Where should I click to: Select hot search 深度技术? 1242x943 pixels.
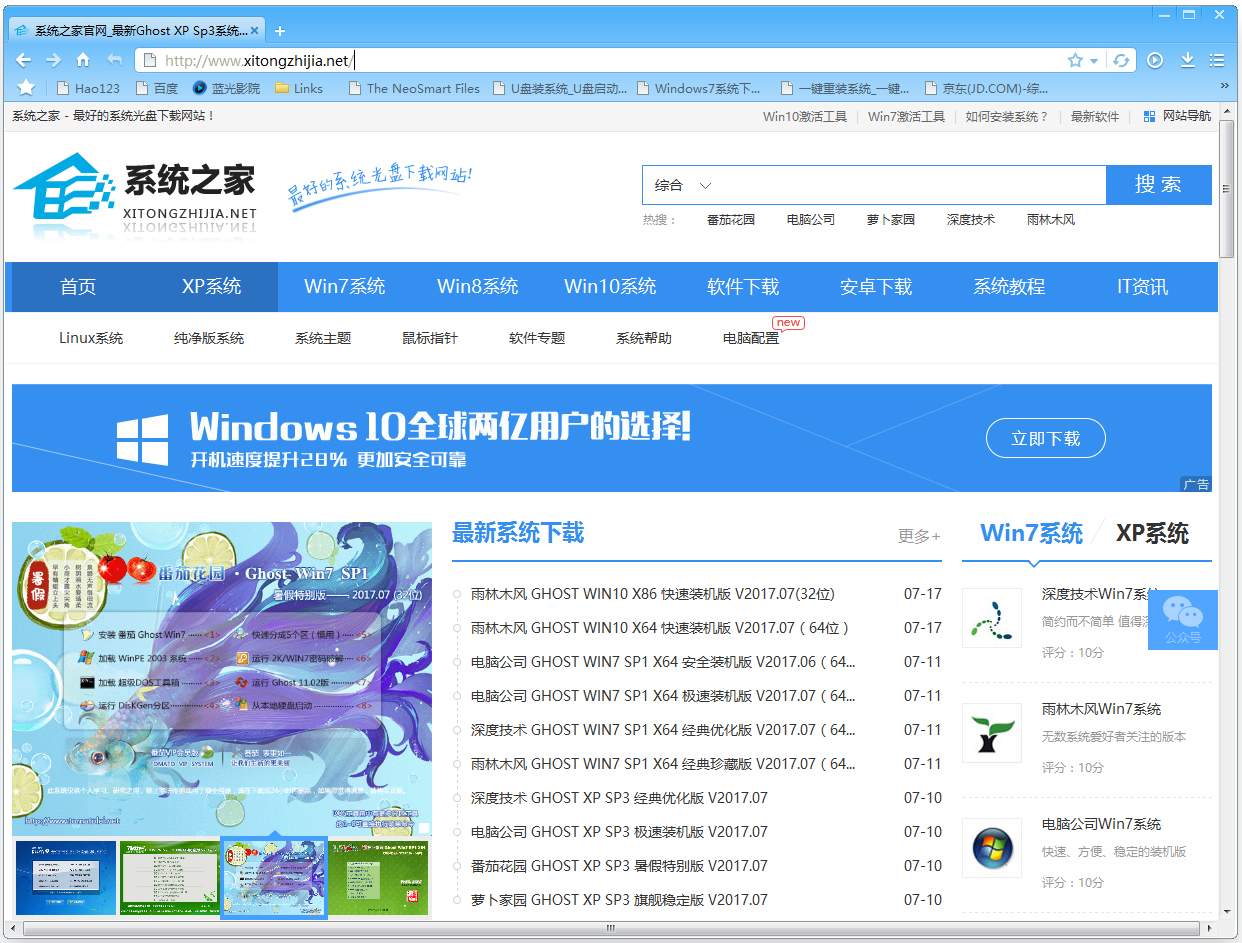(x=971, y=219)
